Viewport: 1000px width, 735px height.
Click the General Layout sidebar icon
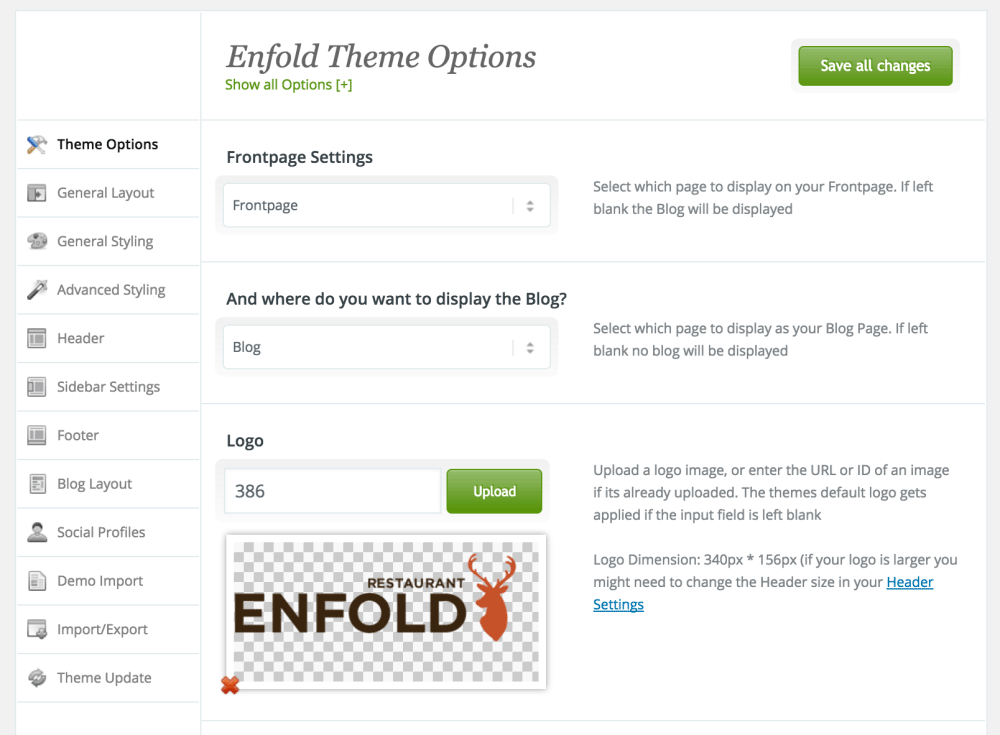36,193
